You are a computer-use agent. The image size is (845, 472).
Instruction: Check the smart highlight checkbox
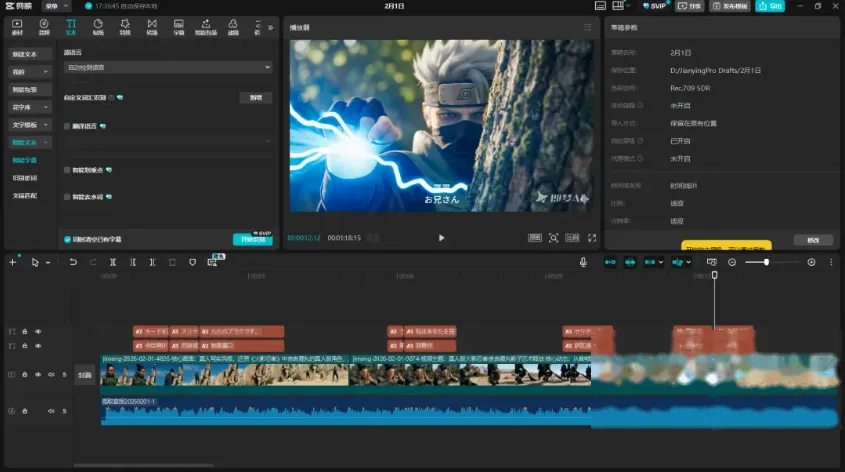67,170
